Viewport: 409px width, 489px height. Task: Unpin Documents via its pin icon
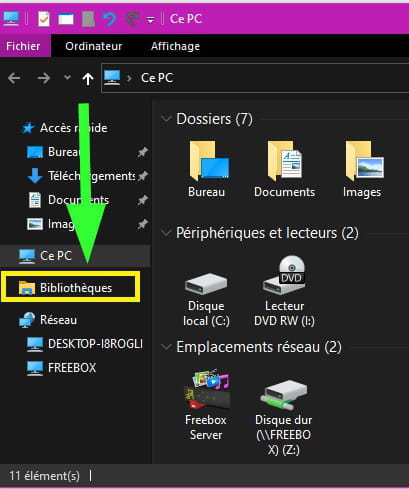[x=143, y=200]
